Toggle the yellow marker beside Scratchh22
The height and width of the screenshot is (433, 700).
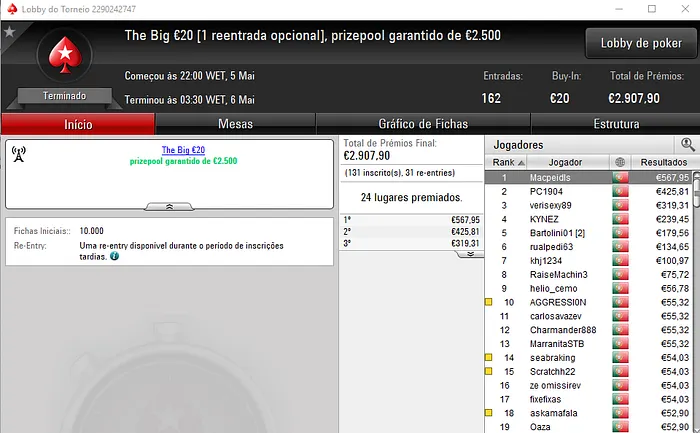(488, 371)
